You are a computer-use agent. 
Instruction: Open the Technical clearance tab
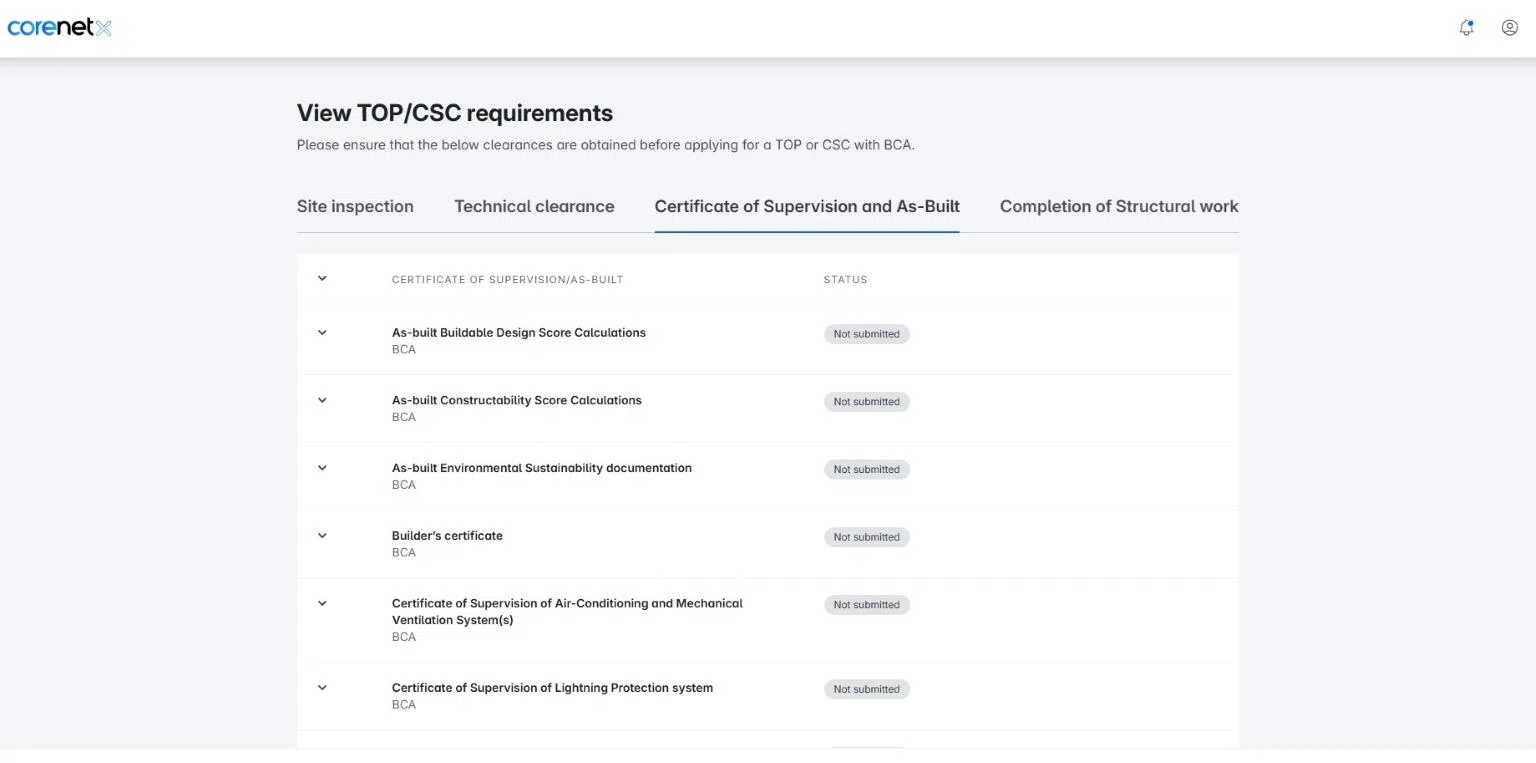pyautogui.click(x=534, y=206)
